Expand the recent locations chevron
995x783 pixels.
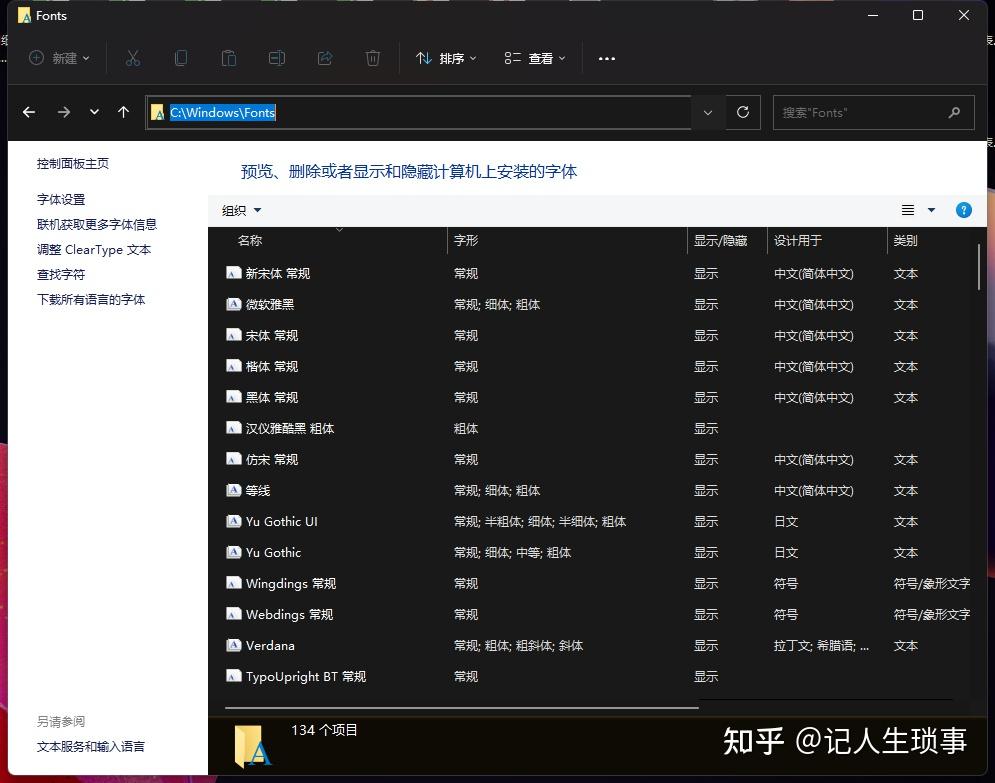(94, 112)
